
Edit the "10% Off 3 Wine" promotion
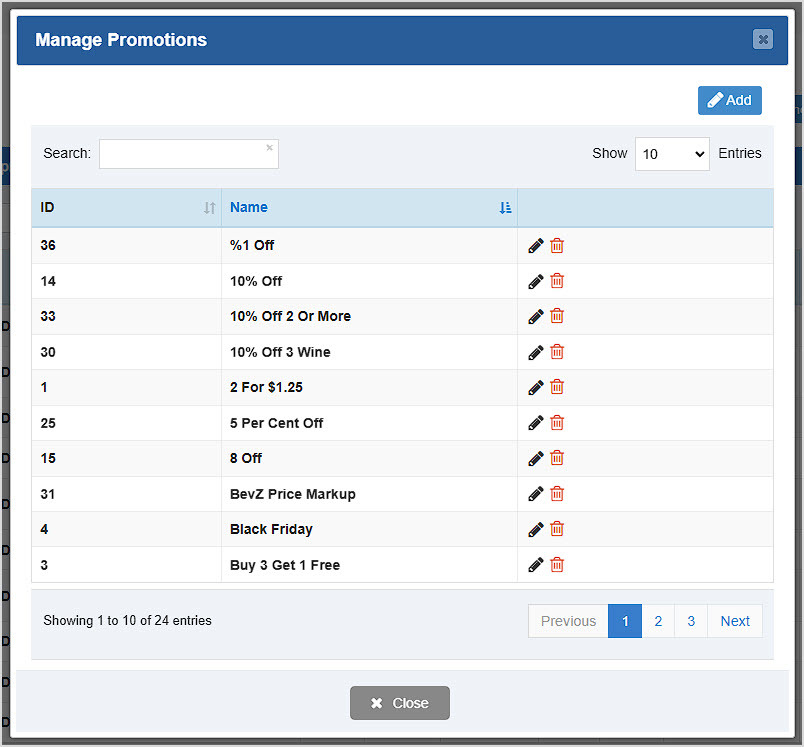click(535, 352)
